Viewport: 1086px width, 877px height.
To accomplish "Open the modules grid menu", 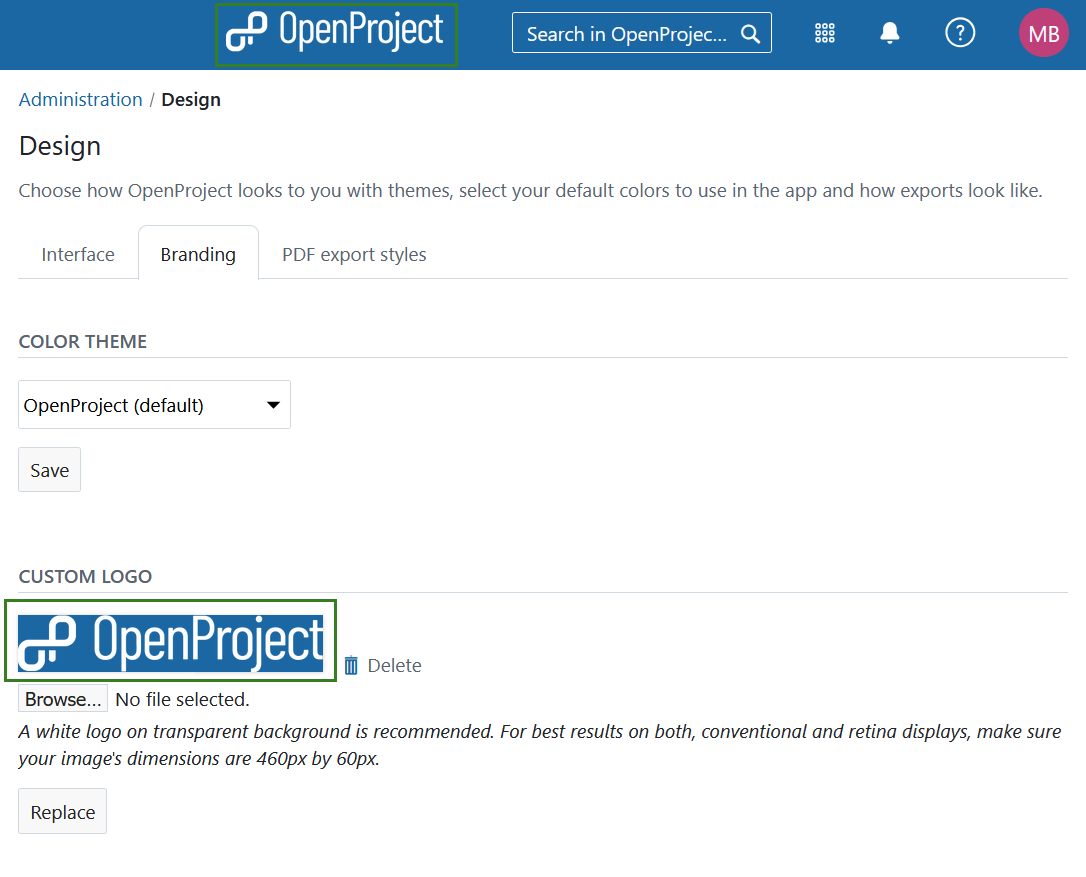I will [x=825, y=34].
